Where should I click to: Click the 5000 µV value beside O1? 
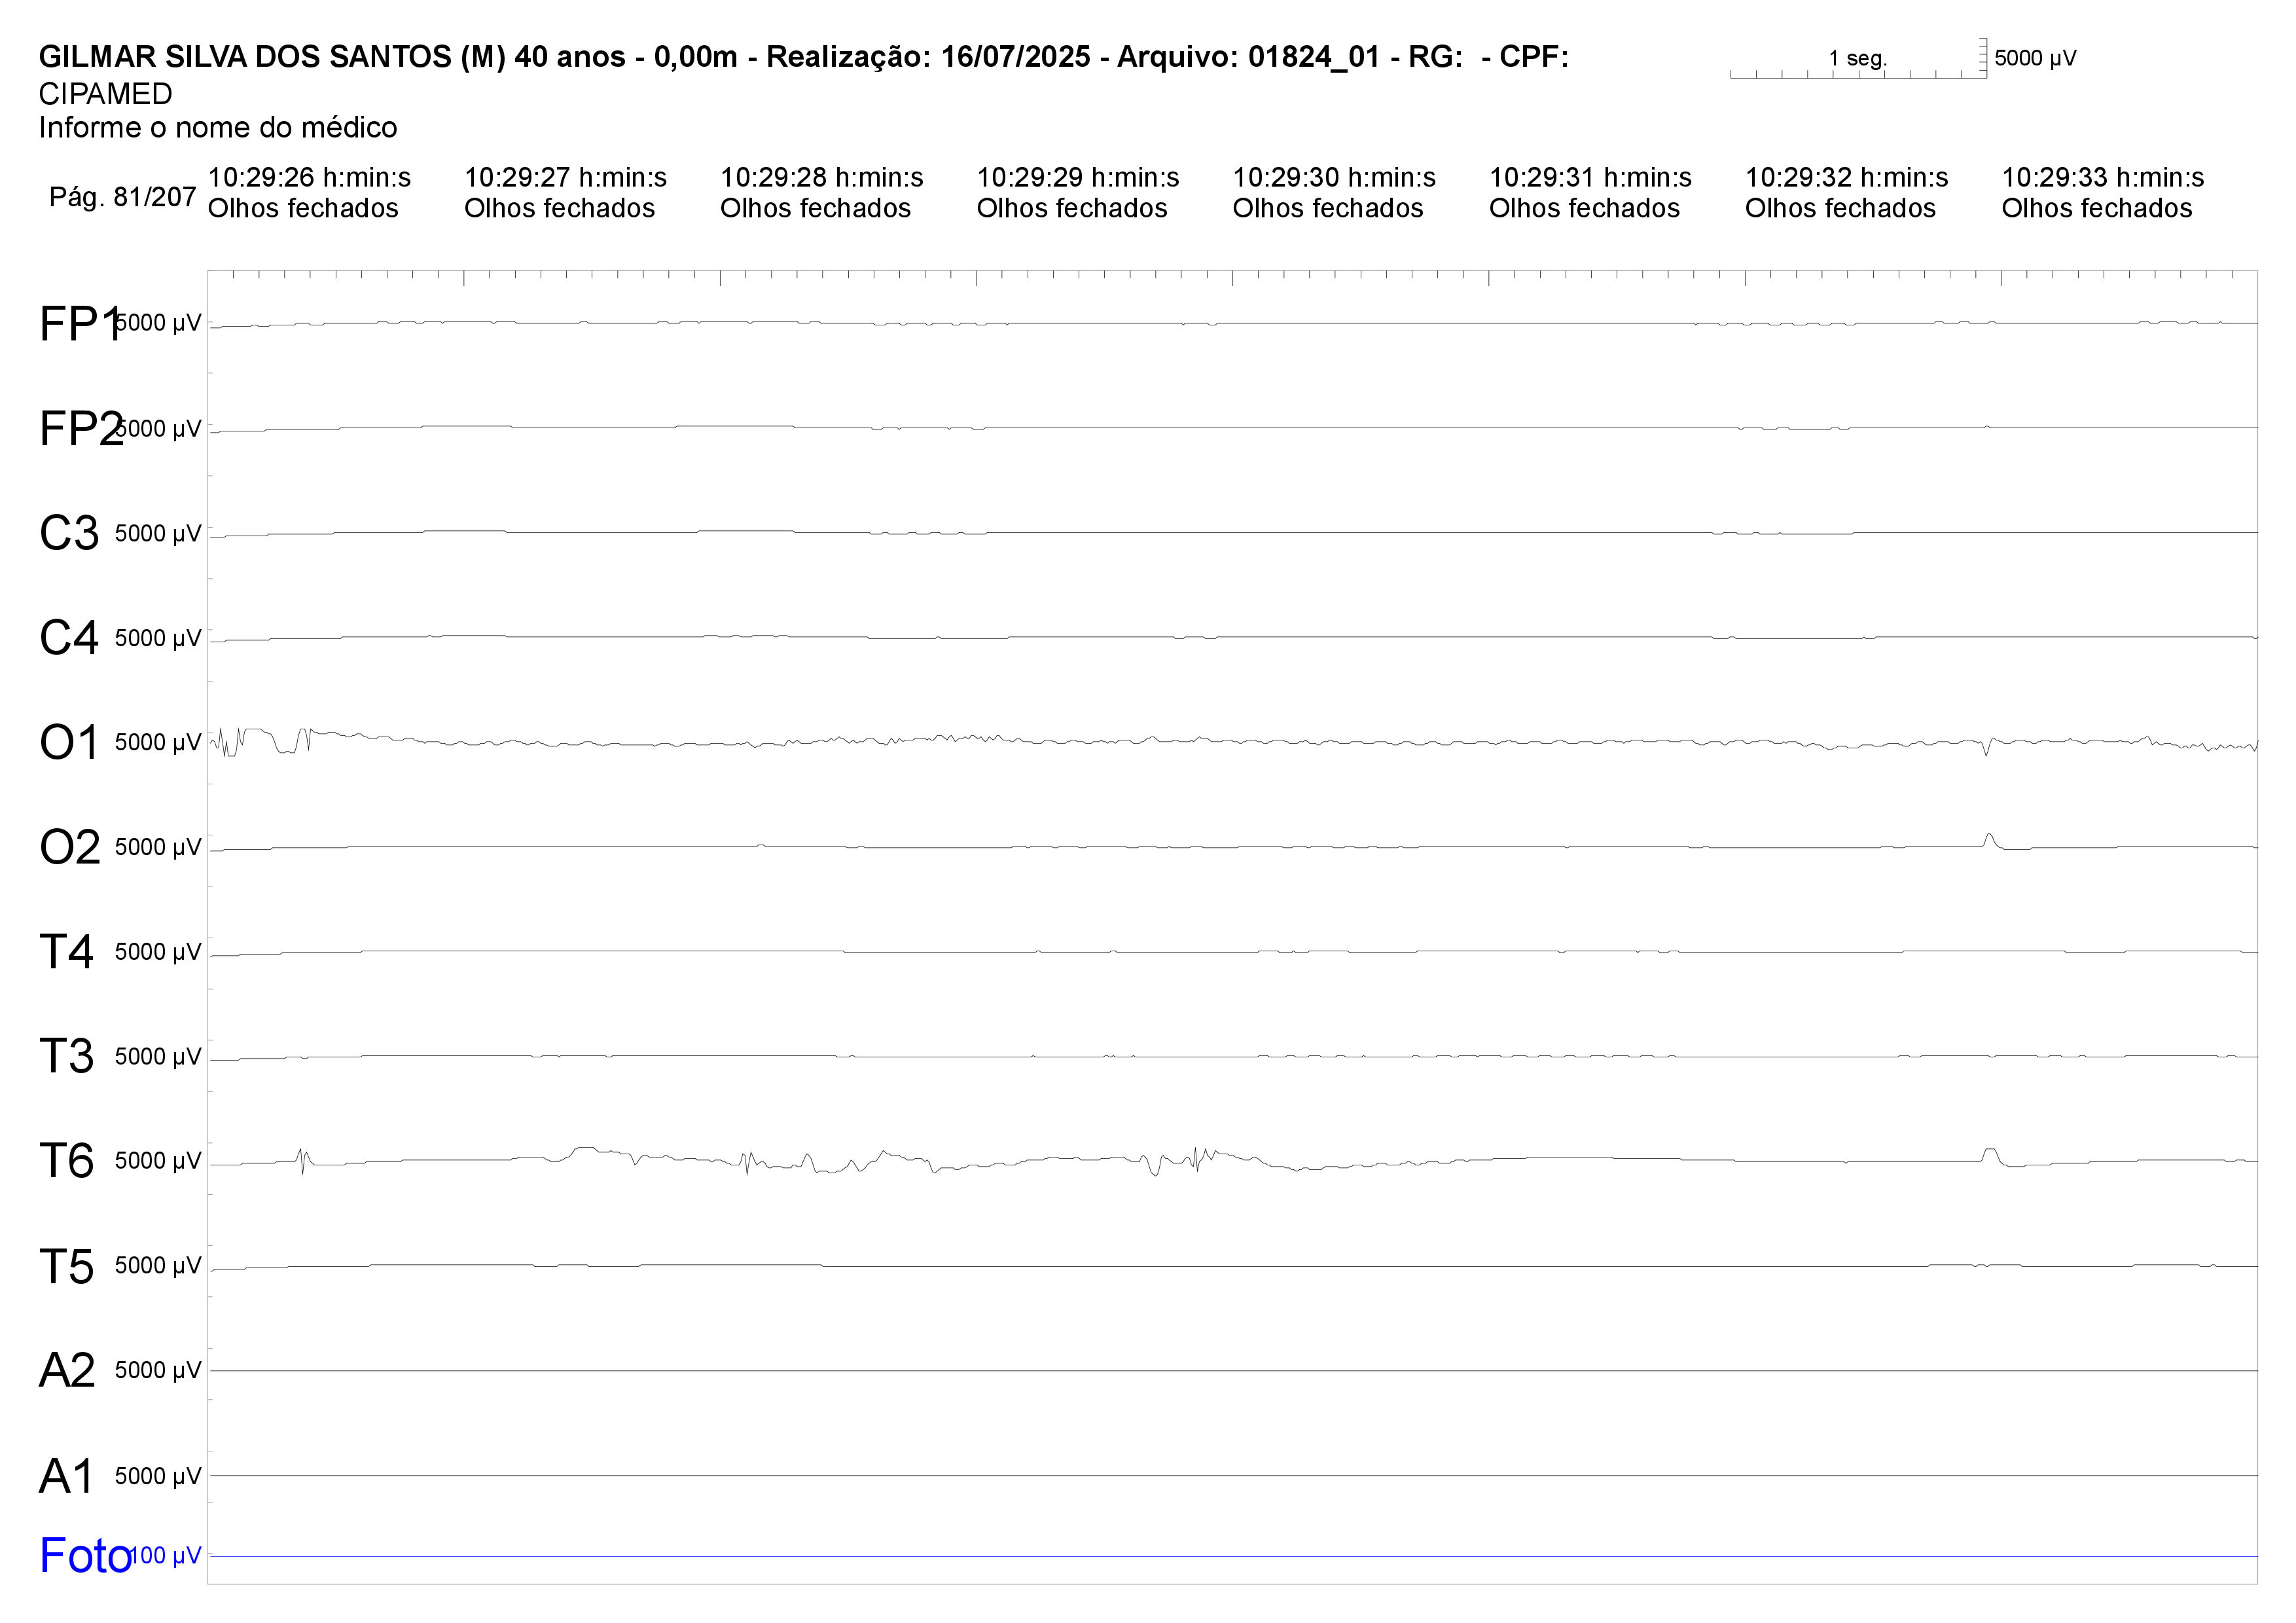158,743
